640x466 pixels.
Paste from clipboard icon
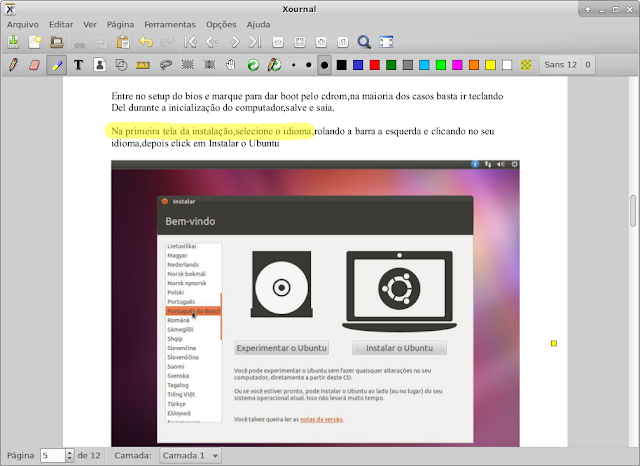[123, 42]
